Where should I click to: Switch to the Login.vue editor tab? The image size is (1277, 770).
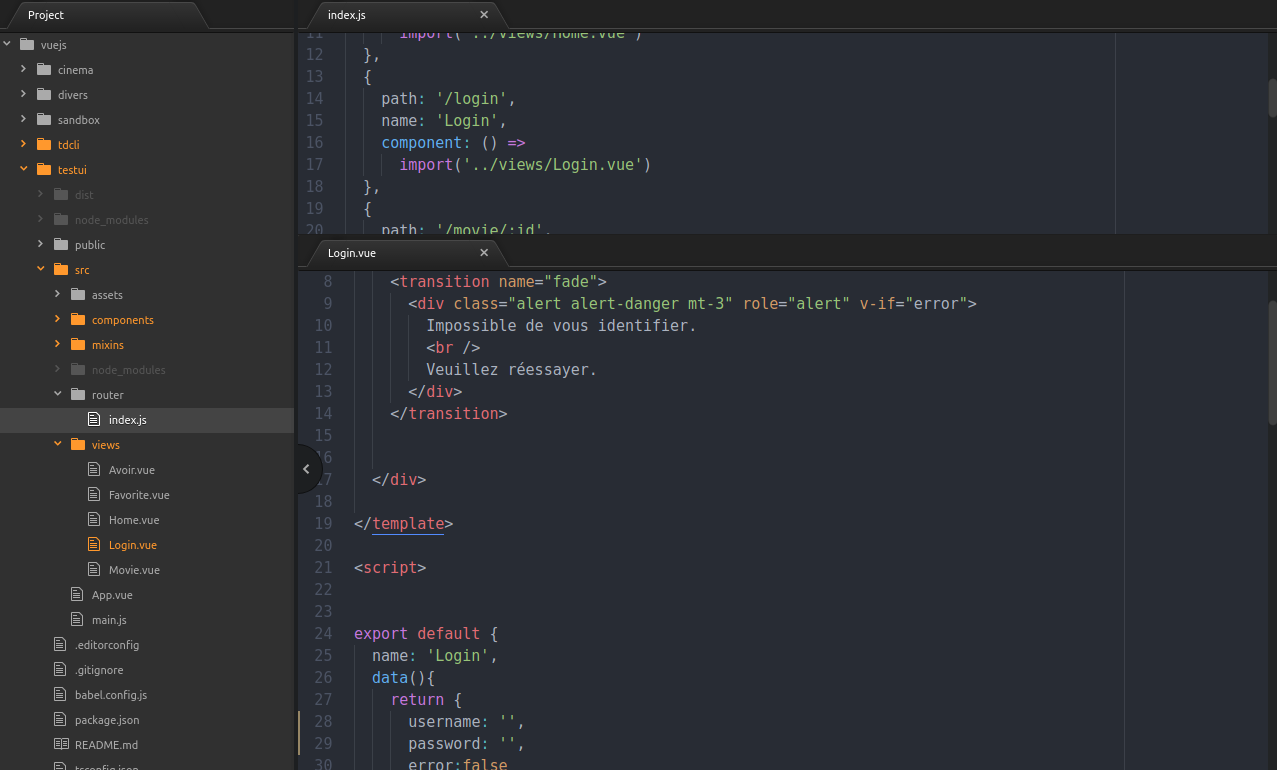tap(352, 253)
